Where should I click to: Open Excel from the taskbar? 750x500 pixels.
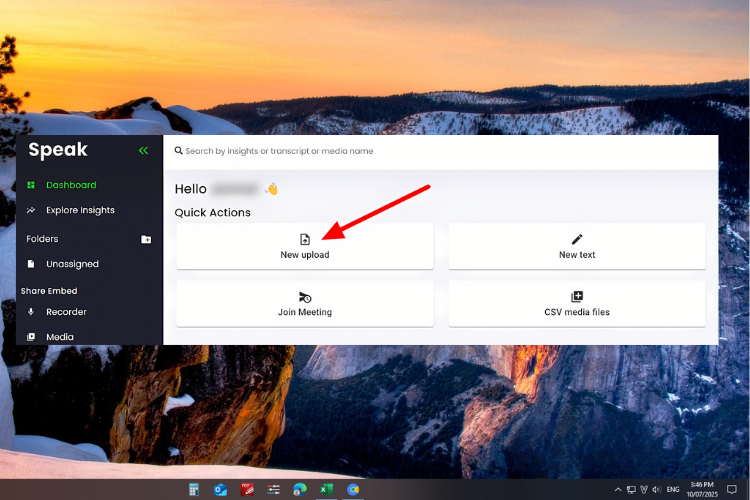pos(326,489)
